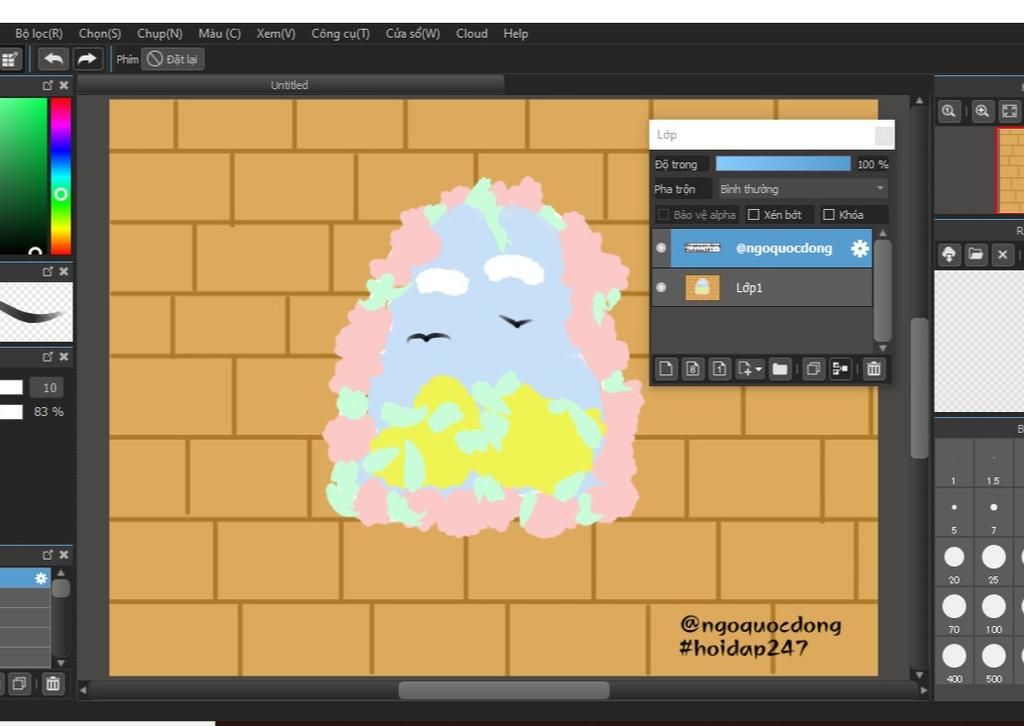Expand the add-layer dropdown arrow
The width and height of the screenshot is (1024, 726).
pos(759,370)
